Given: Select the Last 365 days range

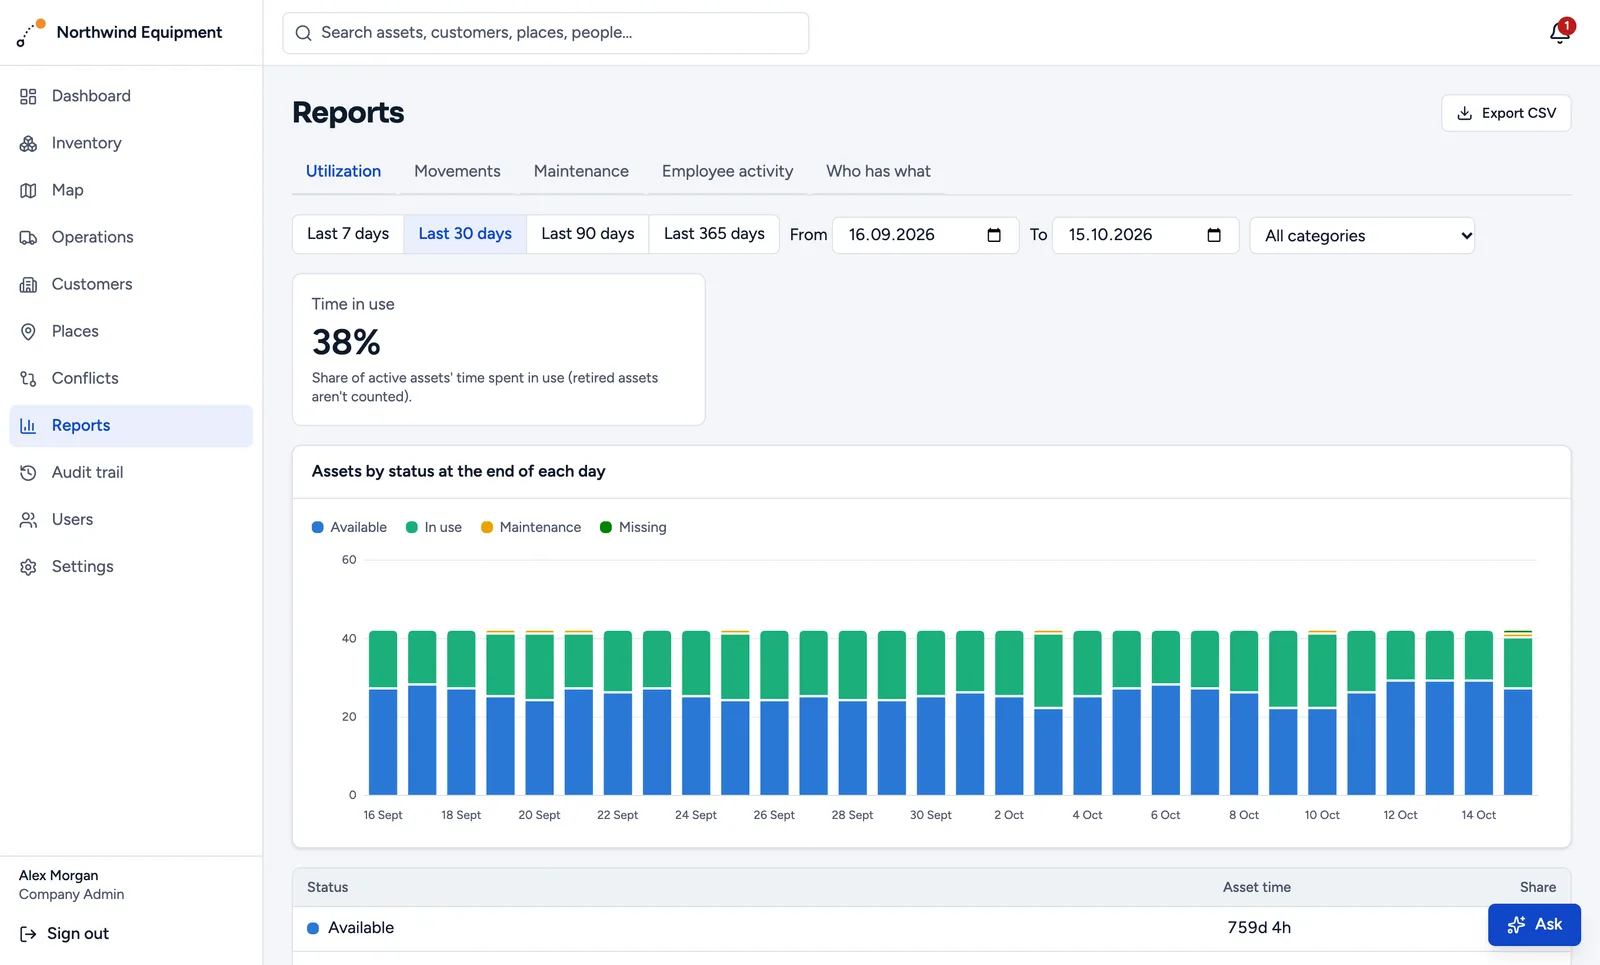Looking at the screenshot, I should point(714,234).
